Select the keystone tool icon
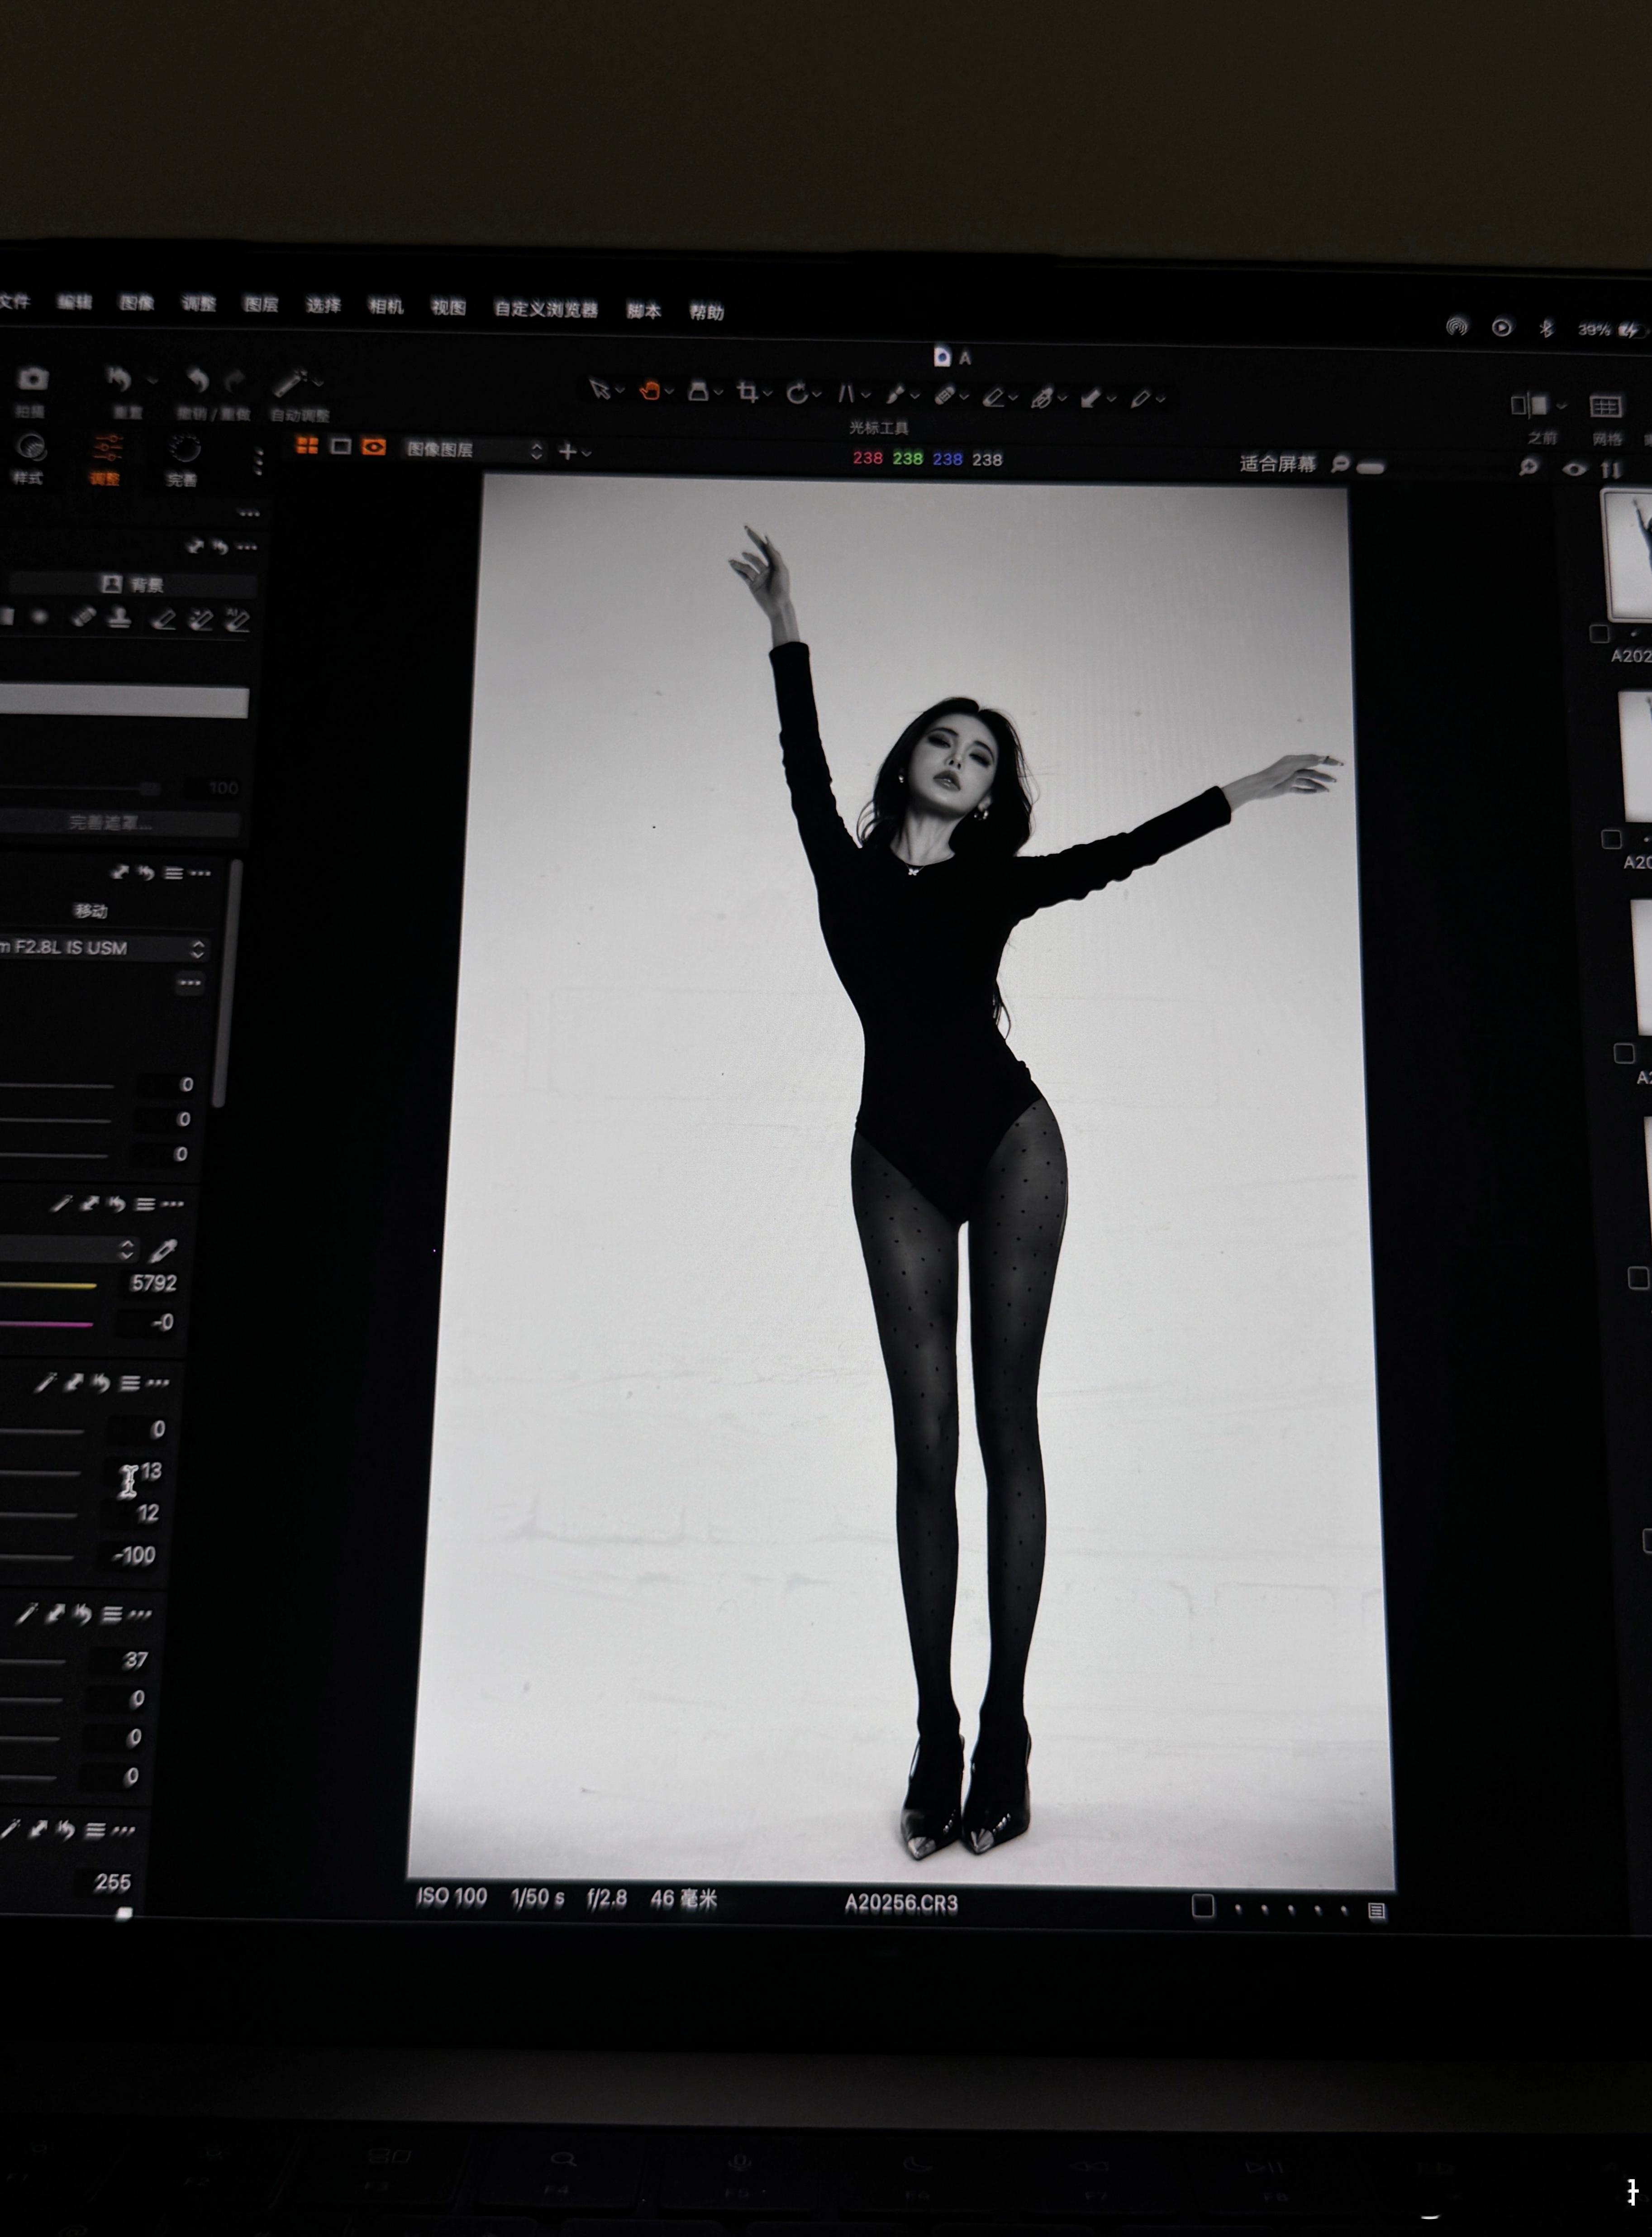 click(x=846, y=394)
